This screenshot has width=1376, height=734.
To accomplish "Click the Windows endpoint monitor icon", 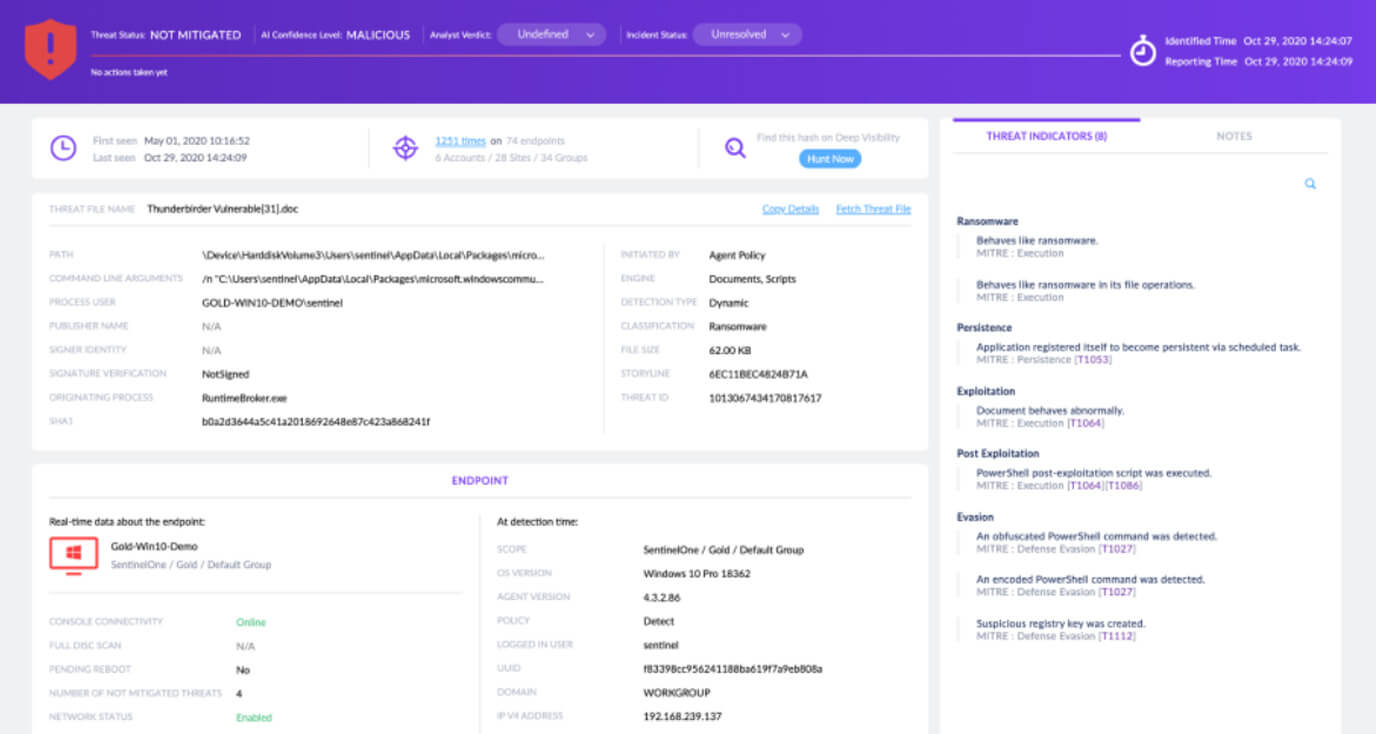I will point(74,554).
